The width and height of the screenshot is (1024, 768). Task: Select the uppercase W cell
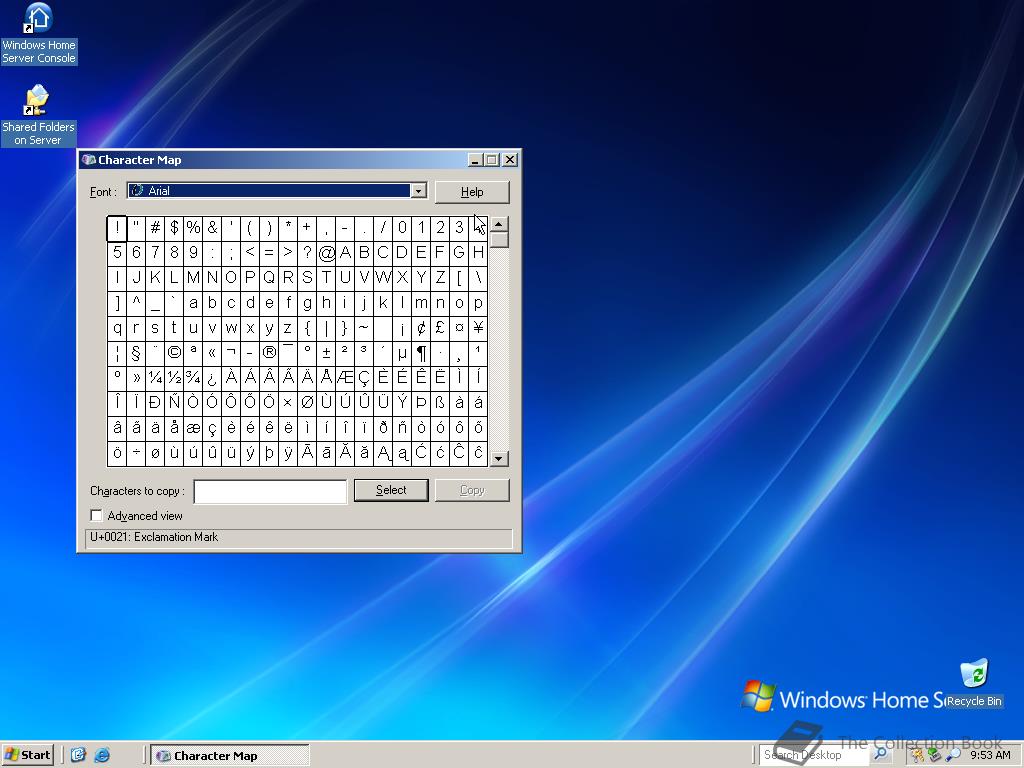tap(383, 278)
